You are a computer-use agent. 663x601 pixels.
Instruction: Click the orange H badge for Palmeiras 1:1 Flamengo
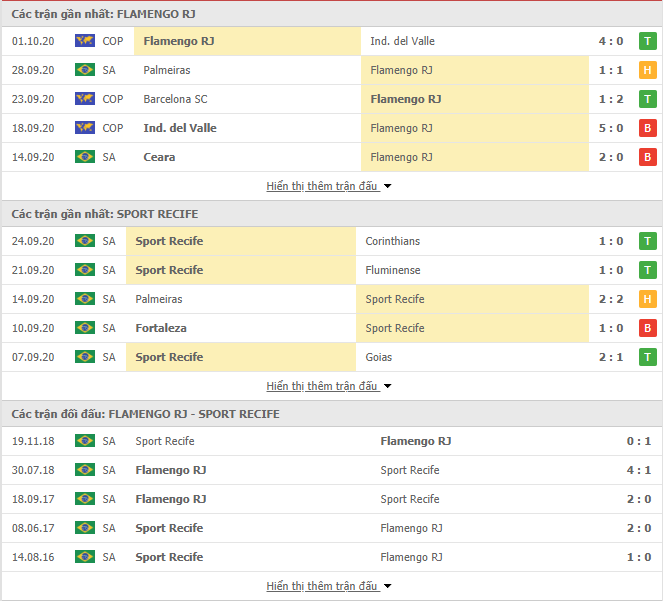pyautogui.click(x=647, y=70)
